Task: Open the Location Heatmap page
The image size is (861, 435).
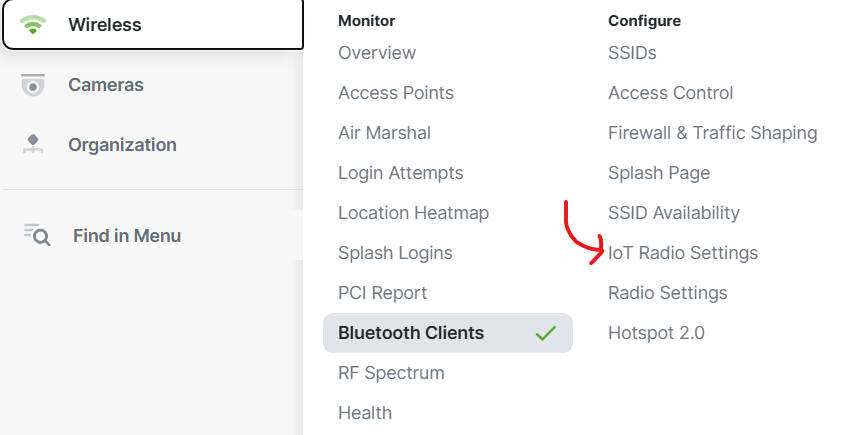Action: [413, 213]
